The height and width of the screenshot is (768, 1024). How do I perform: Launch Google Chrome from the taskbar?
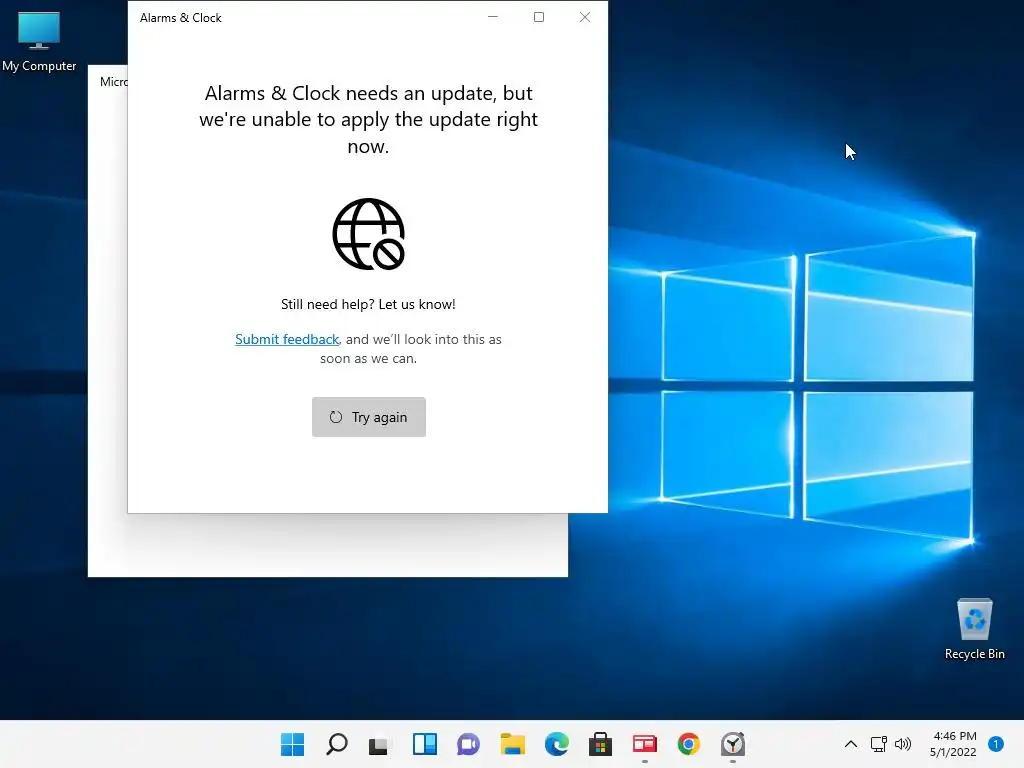pyautogui.click(x=688, y=744)
